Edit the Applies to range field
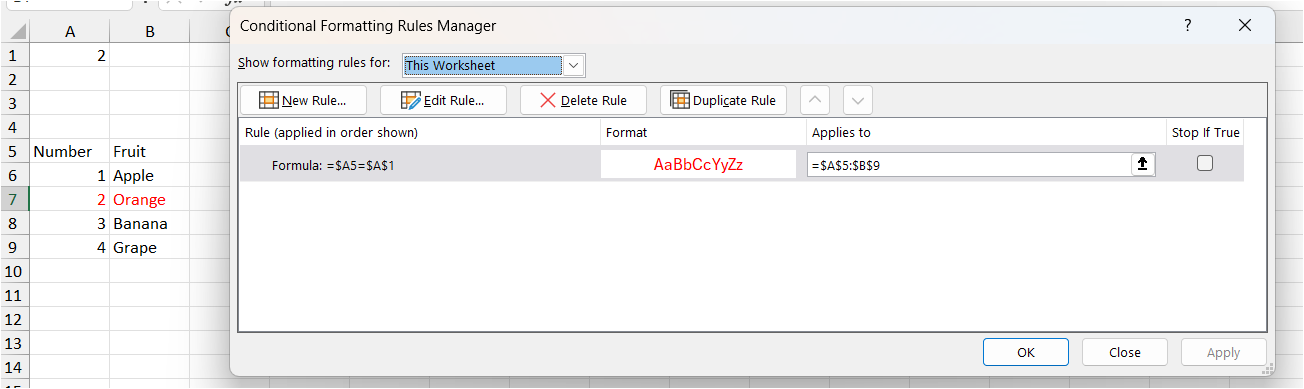The width and height of the screenshot is (1304, 389). tap(969, 164)
